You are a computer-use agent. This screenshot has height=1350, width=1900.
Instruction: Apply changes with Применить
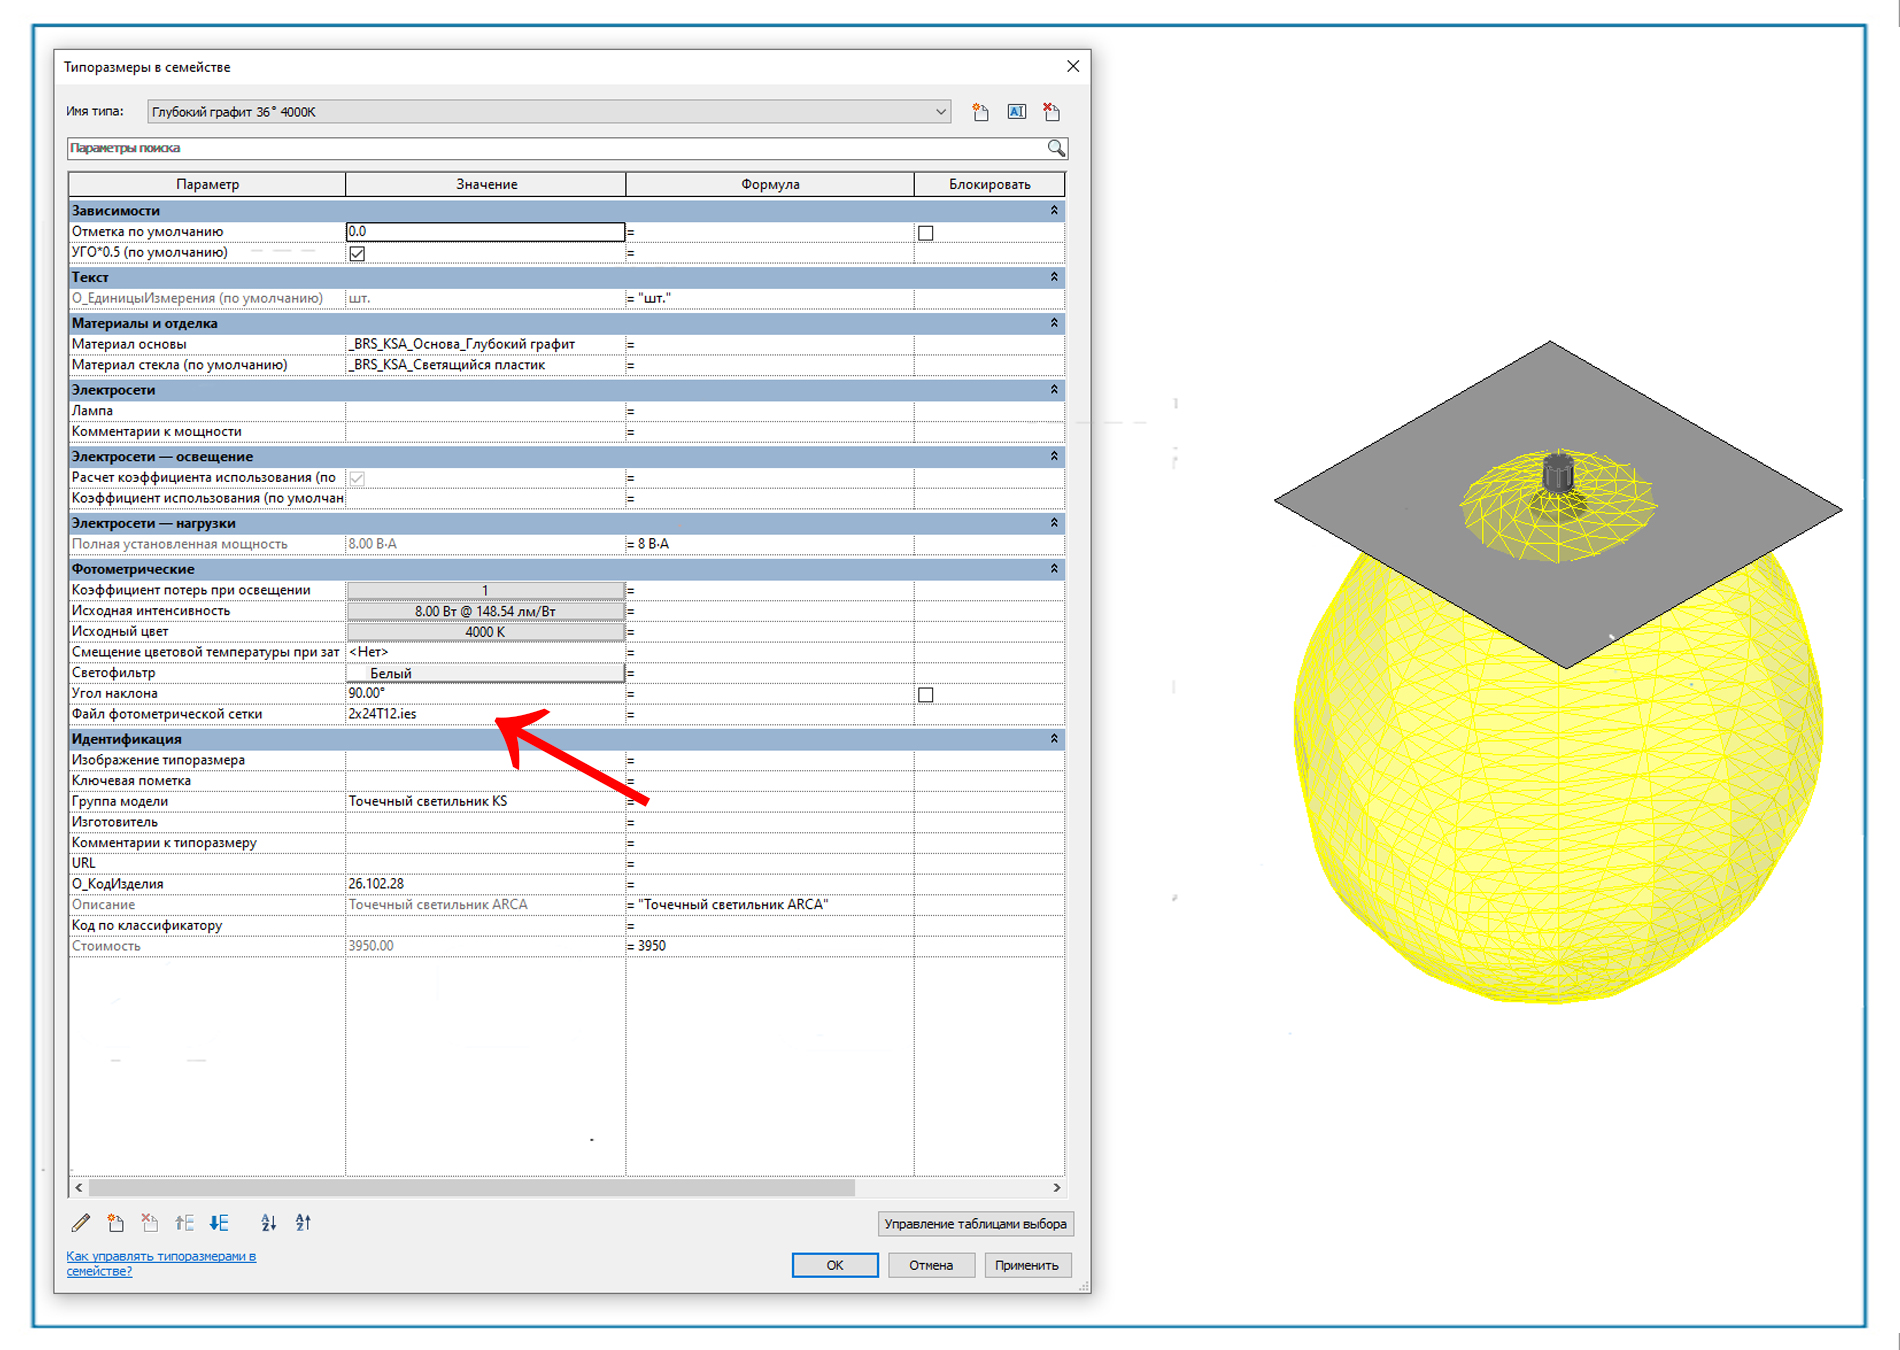tap(1027, 1265)
